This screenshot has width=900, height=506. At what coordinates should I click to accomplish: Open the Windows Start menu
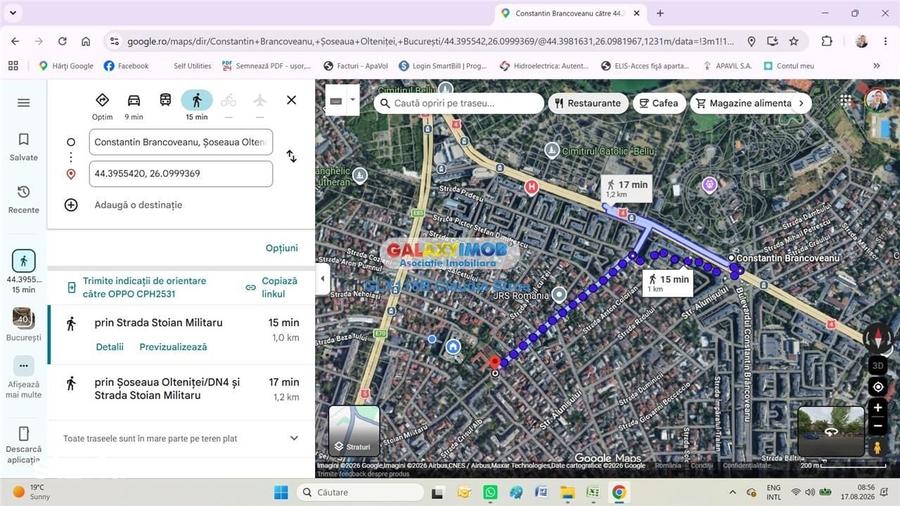(x=281, y=492)
